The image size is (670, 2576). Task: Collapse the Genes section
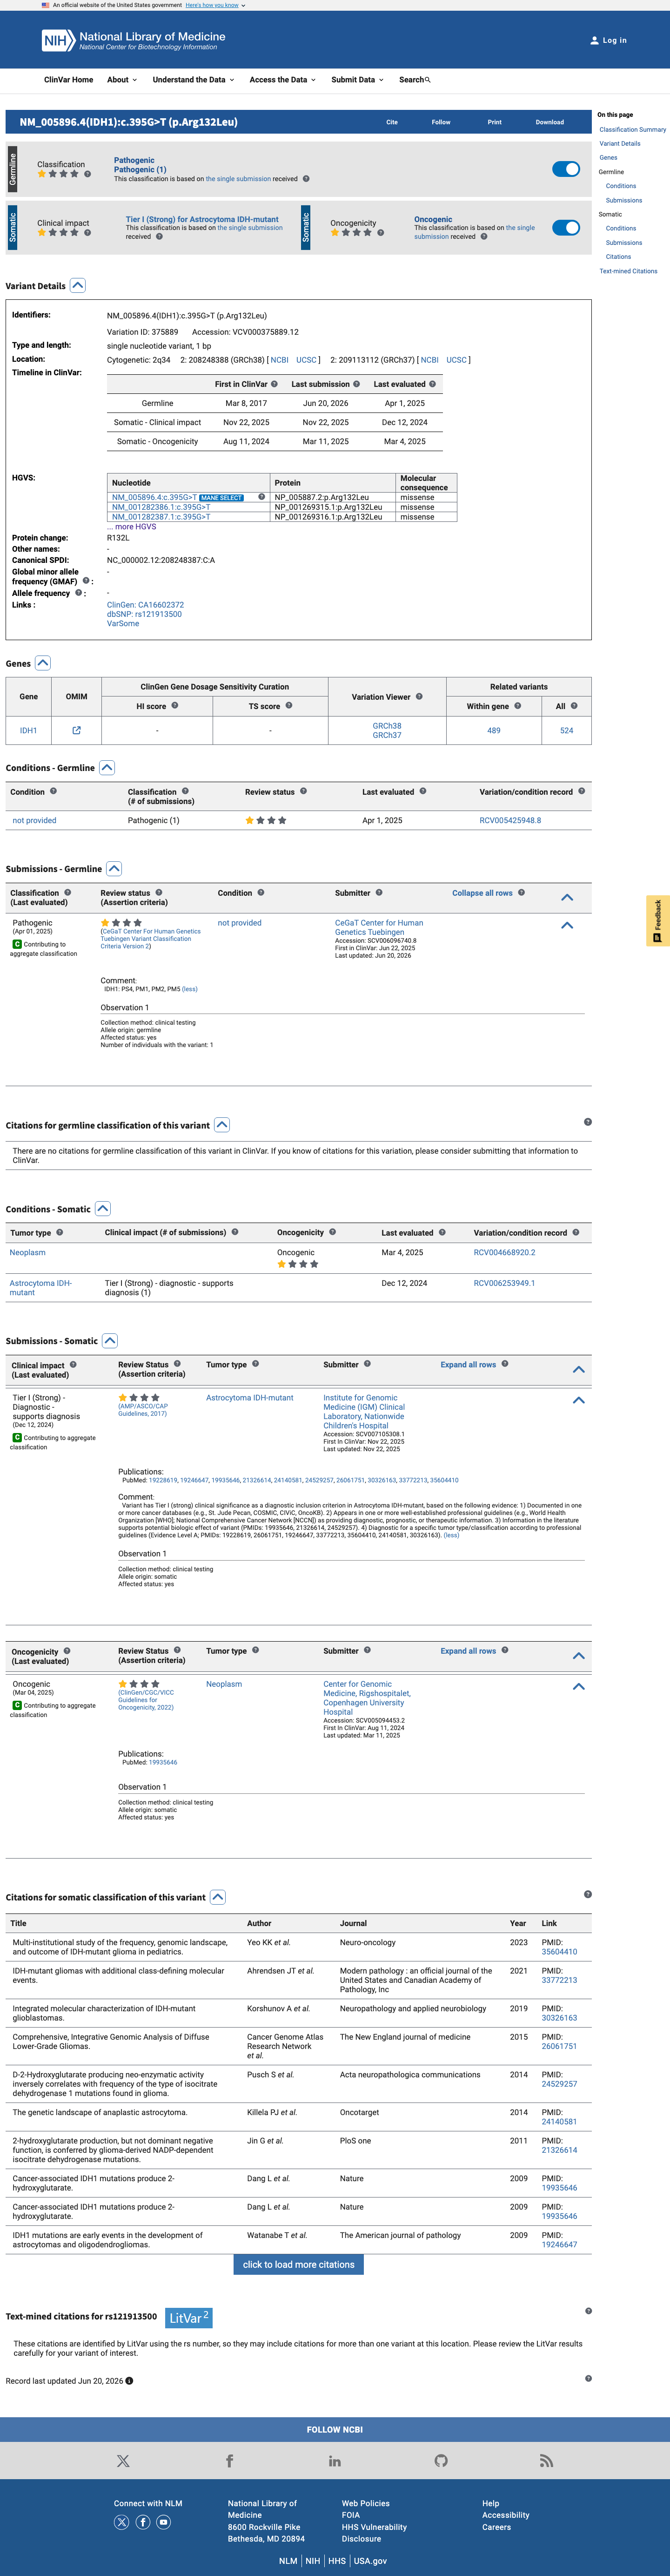point(42,663)
